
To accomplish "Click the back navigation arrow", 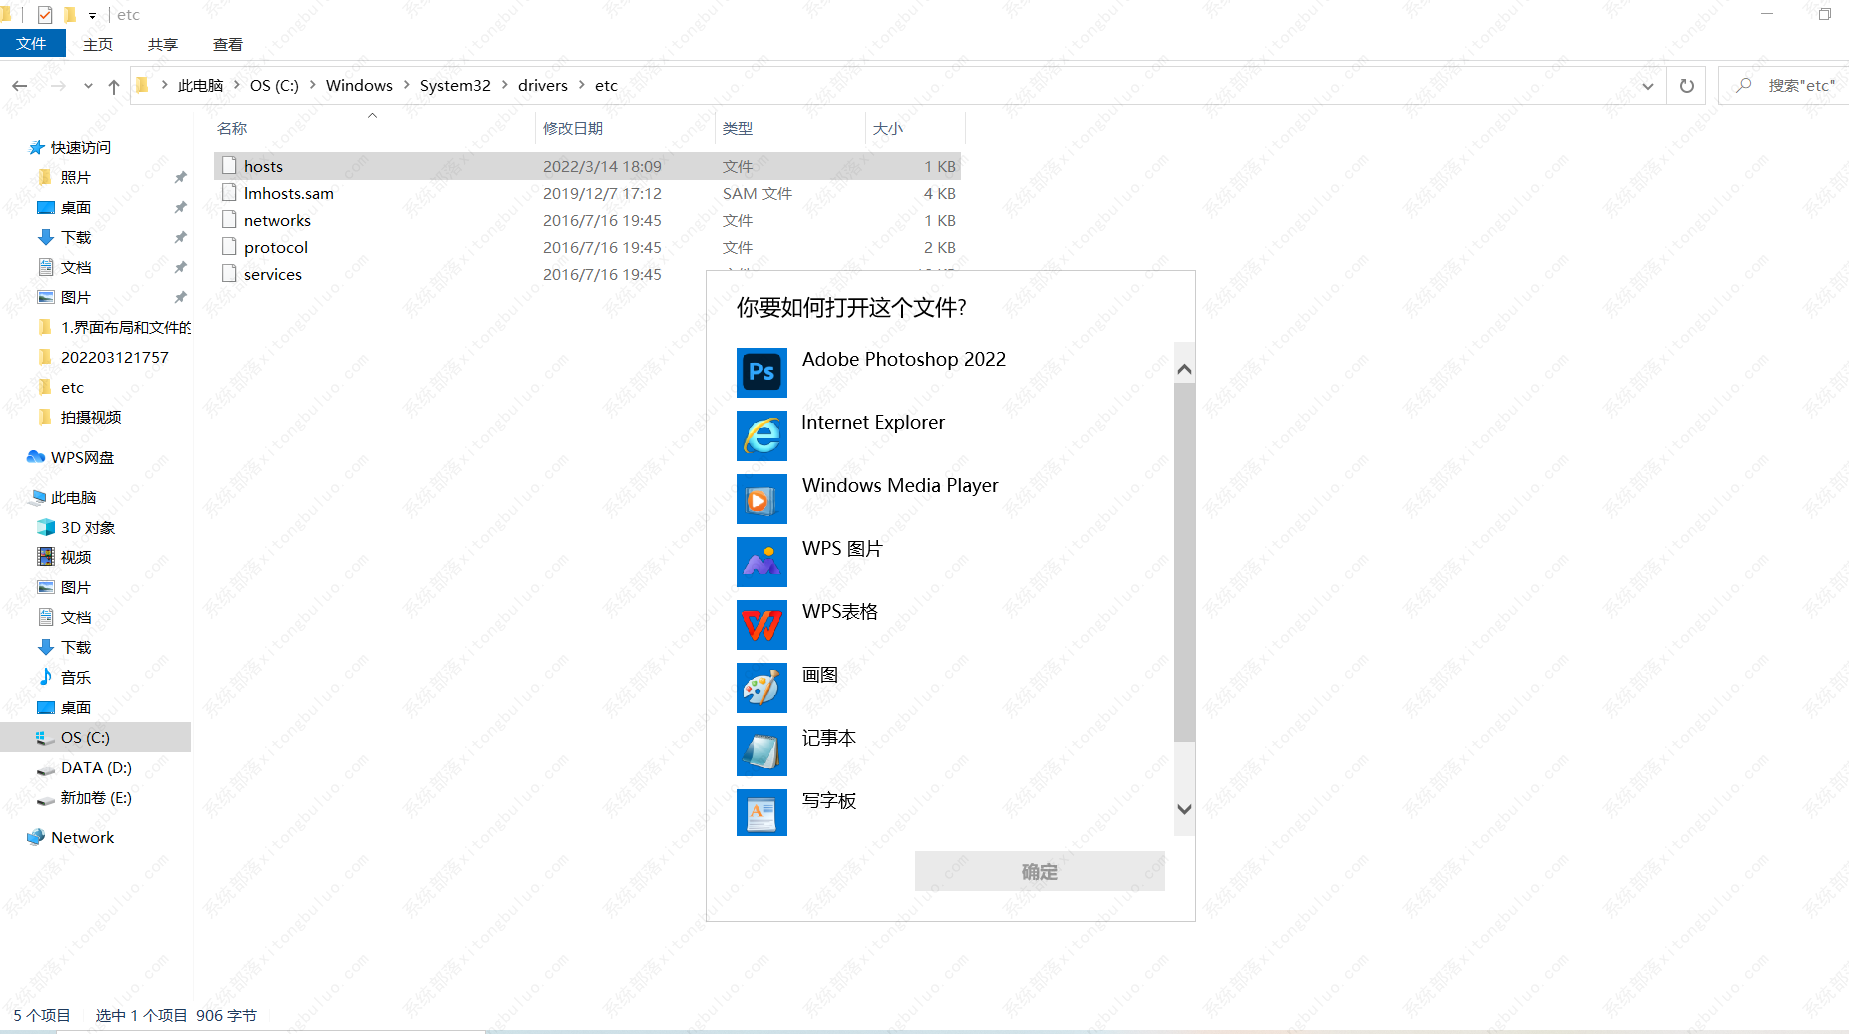I will pos(19,86).
